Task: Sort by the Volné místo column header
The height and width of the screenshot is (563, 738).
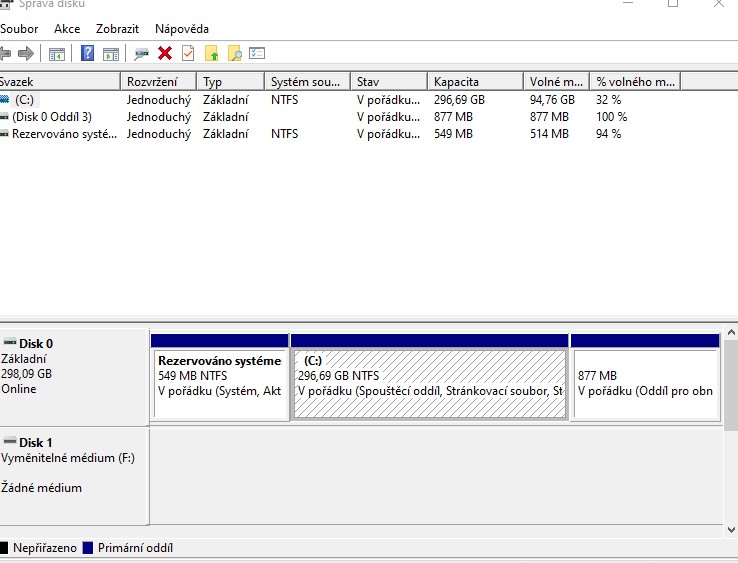Action: coord(556,81)
